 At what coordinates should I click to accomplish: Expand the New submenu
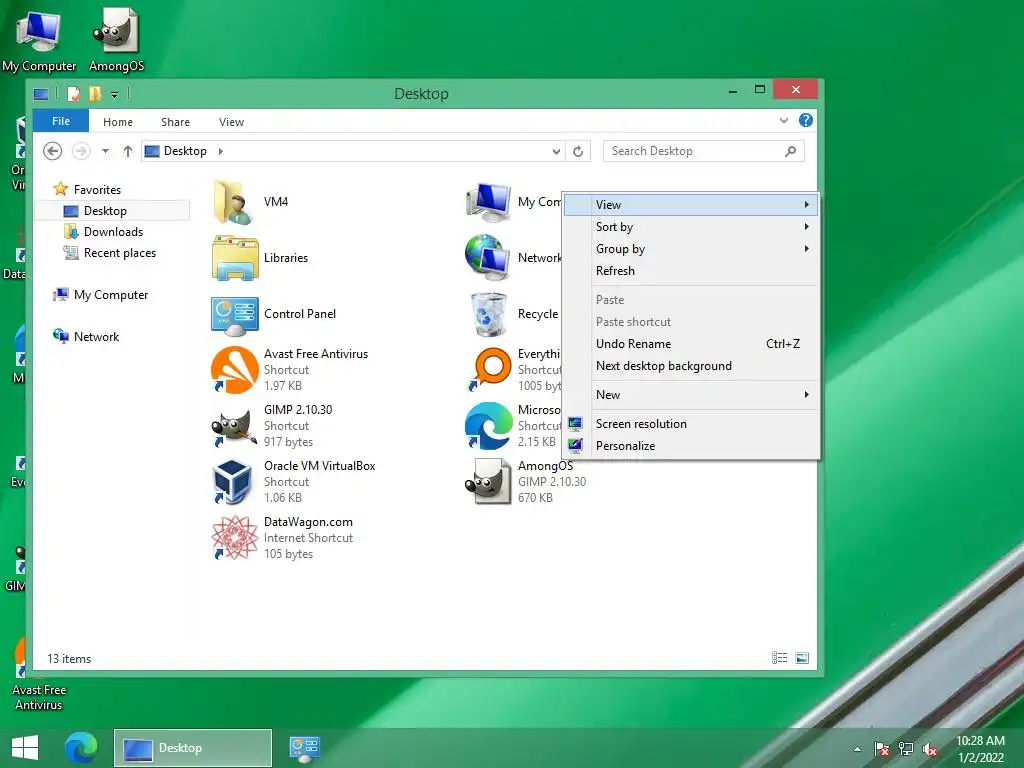[x=691, y=394]
